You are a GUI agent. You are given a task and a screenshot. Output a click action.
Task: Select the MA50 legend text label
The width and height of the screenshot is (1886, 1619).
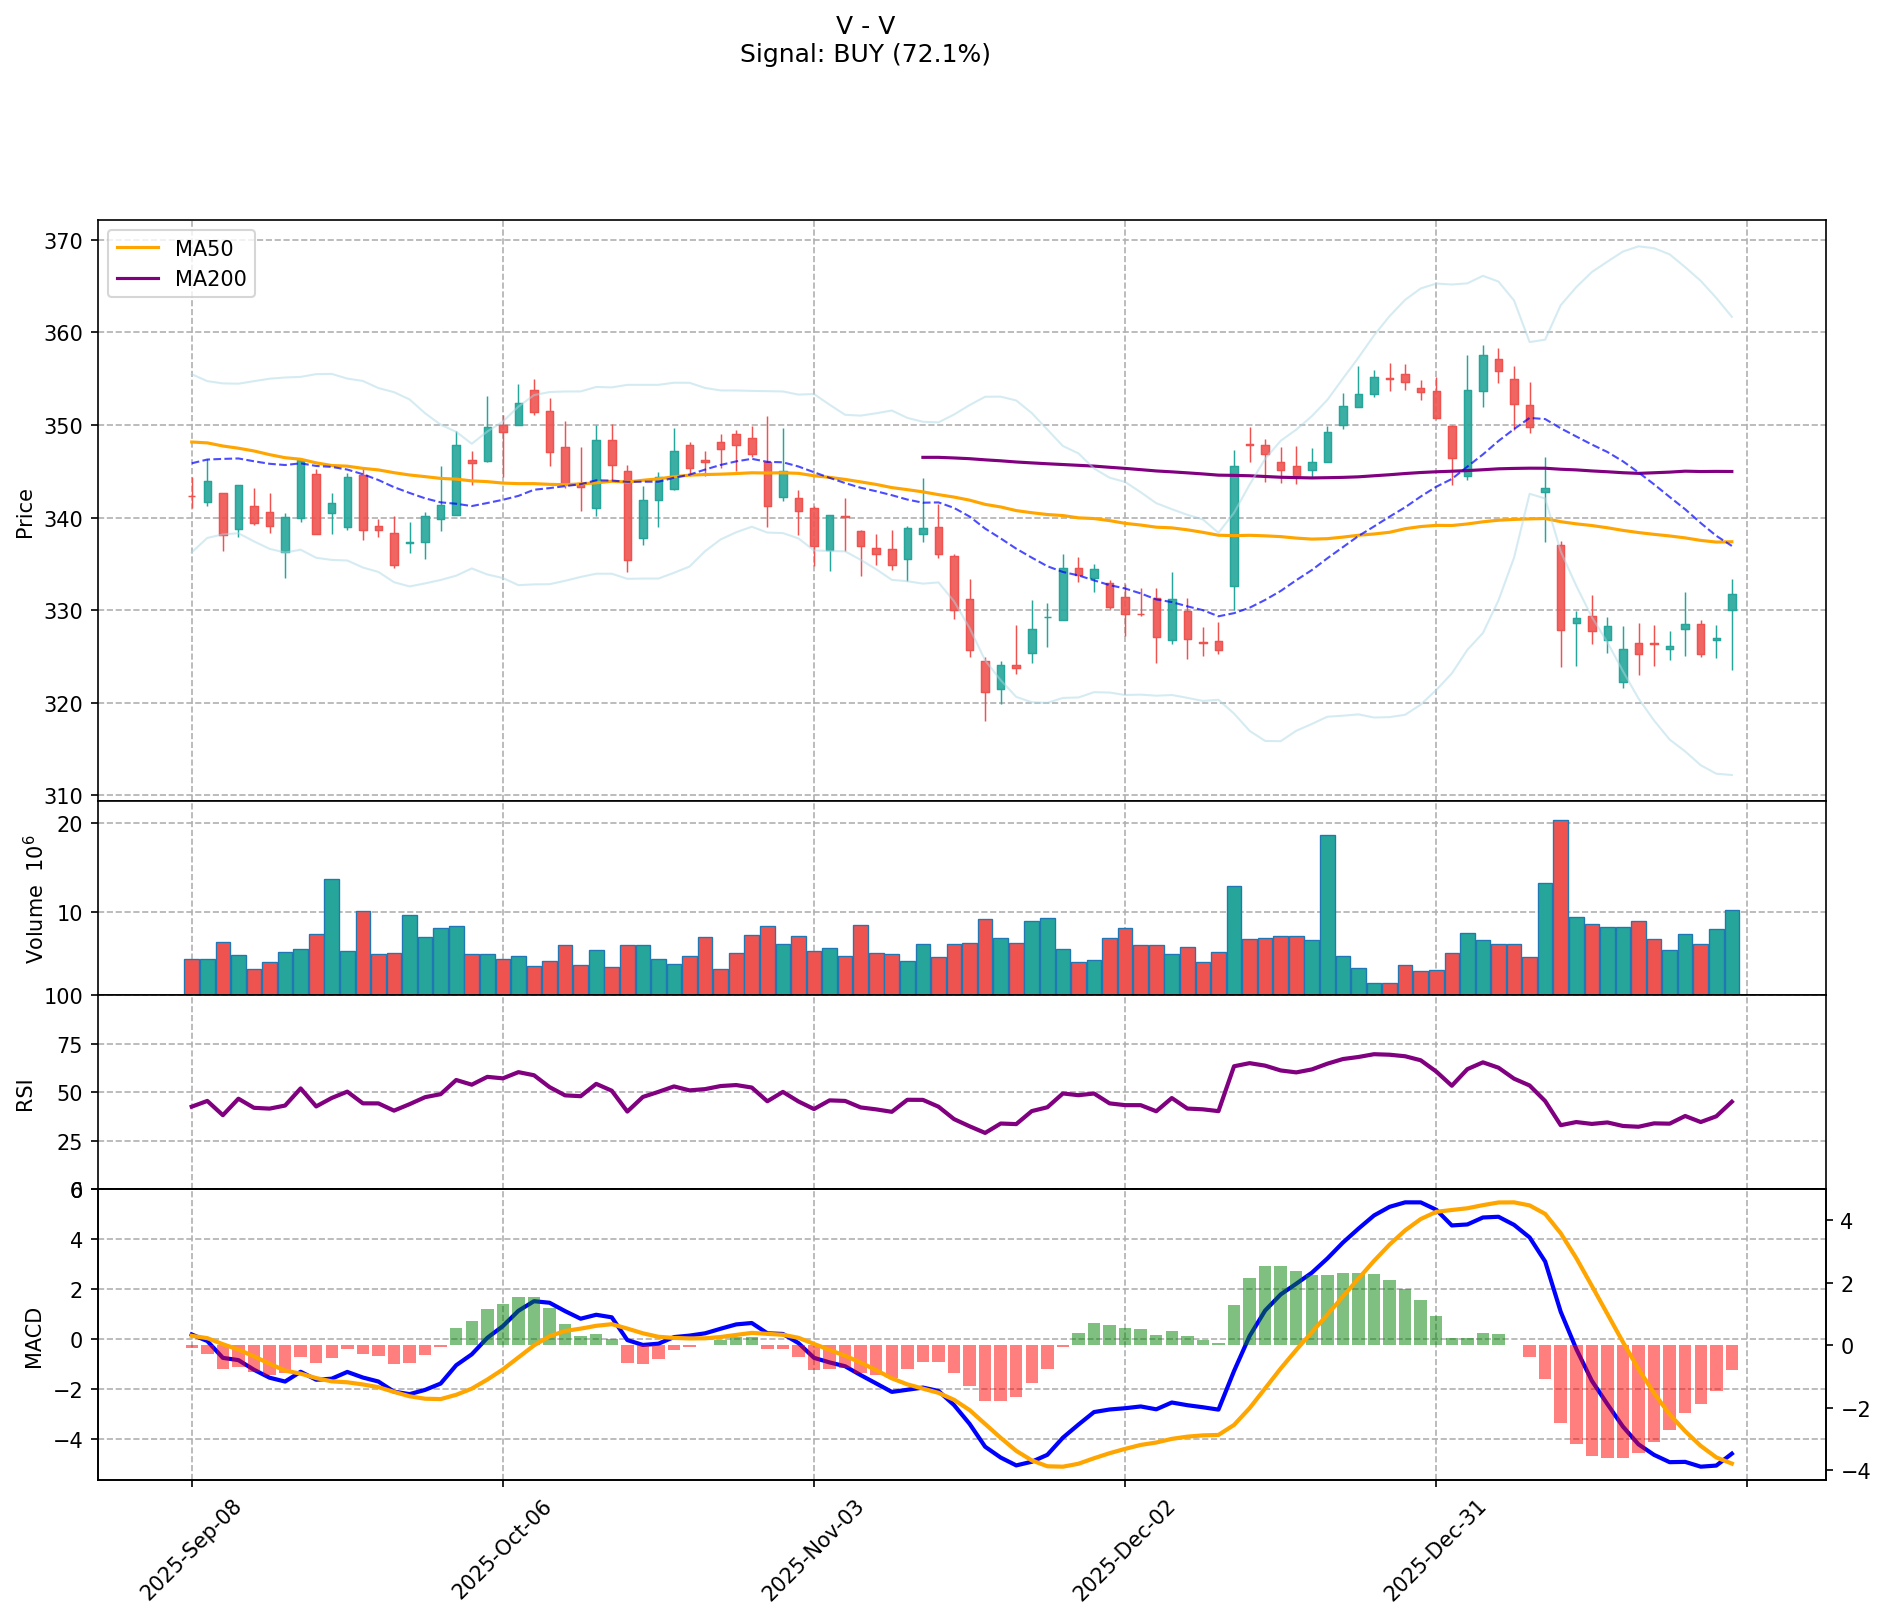click(203, 250)
